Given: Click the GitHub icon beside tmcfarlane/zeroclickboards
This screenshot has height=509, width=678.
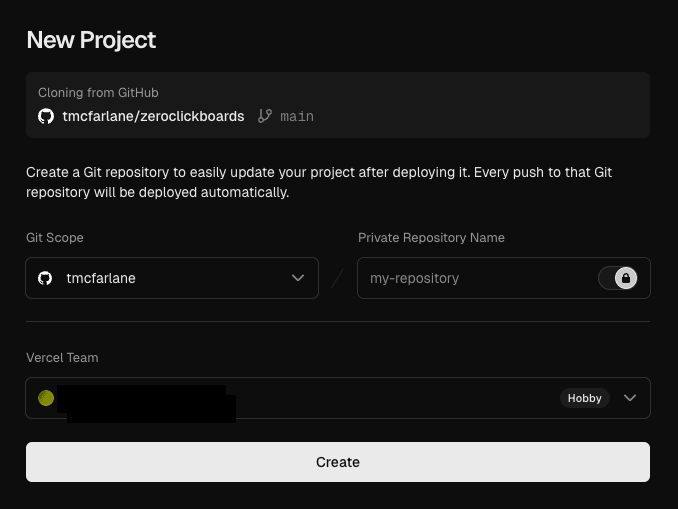Looking at the screenshot, I should 46,116.
